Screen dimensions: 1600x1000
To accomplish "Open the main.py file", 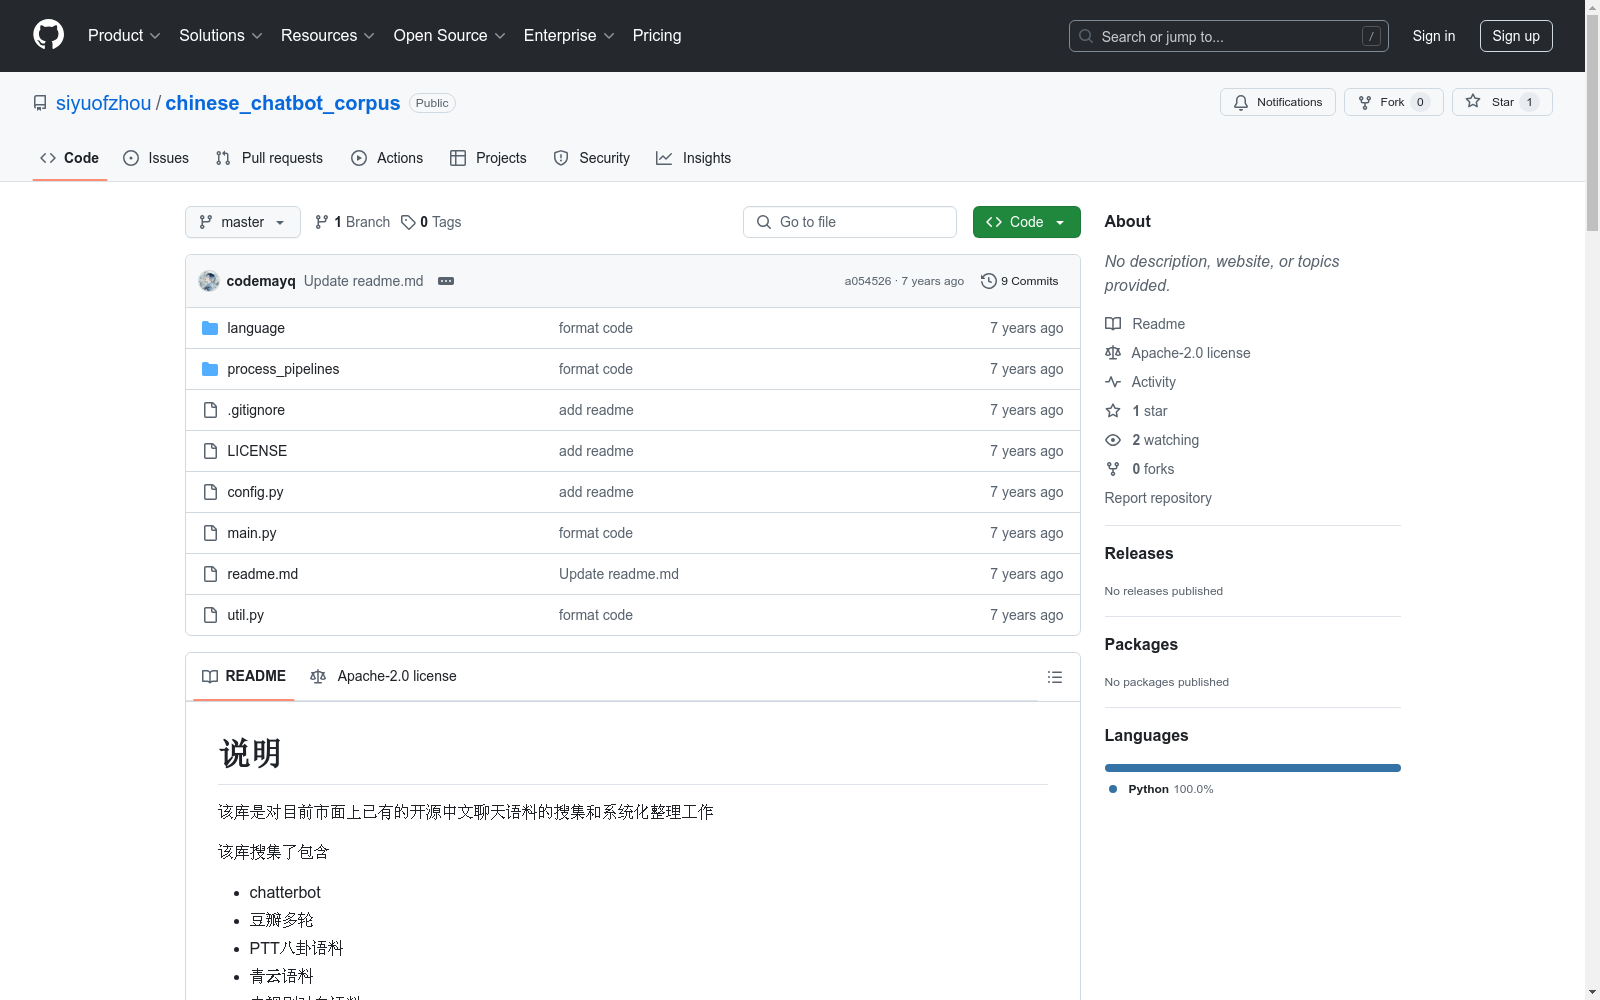I will (x=252, y=533).
